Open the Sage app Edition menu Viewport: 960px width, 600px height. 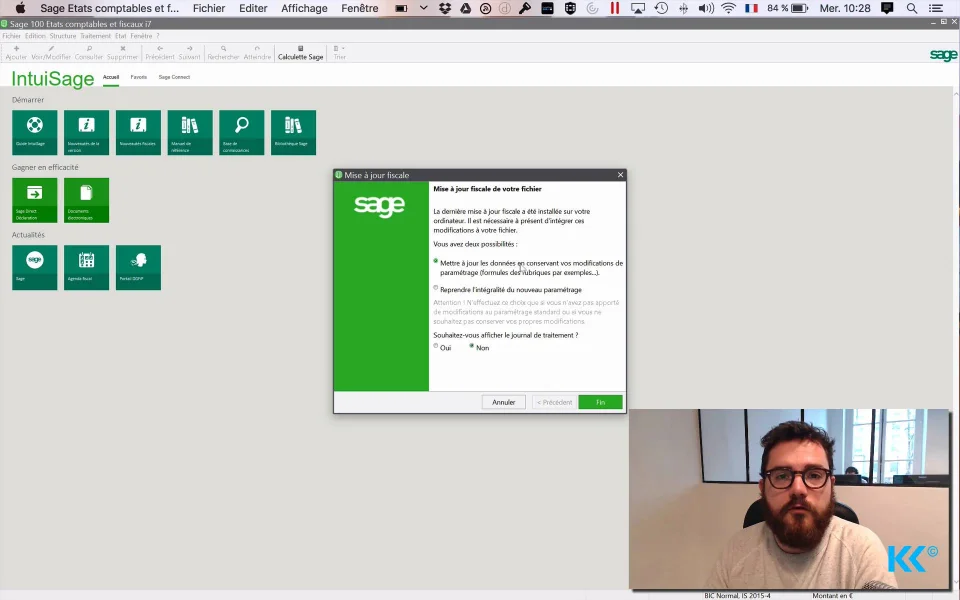(35, 36)
